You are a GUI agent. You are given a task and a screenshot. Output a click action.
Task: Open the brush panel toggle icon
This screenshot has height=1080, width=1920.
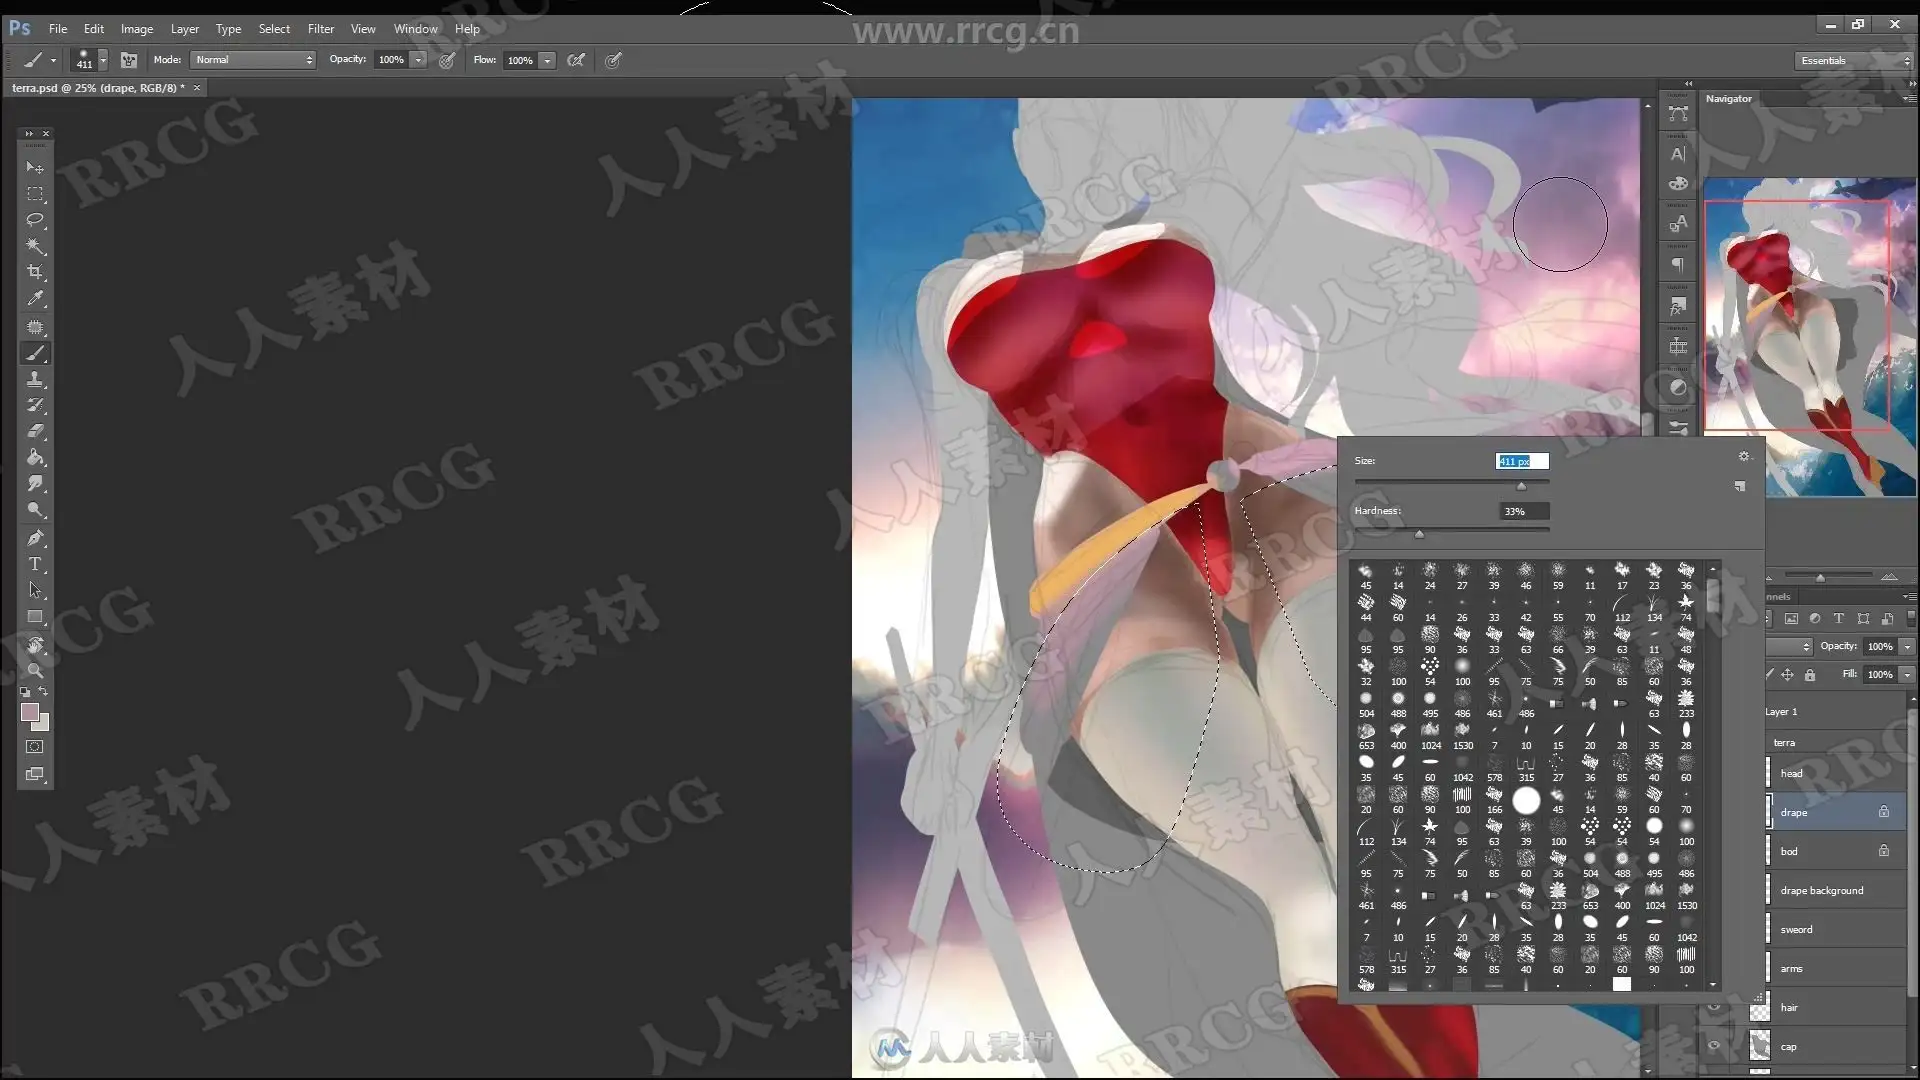(x=129, y=60)
